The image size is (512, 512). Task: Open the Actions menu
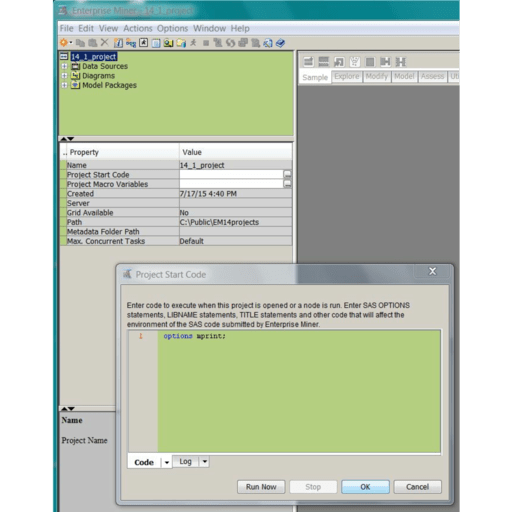138,28
